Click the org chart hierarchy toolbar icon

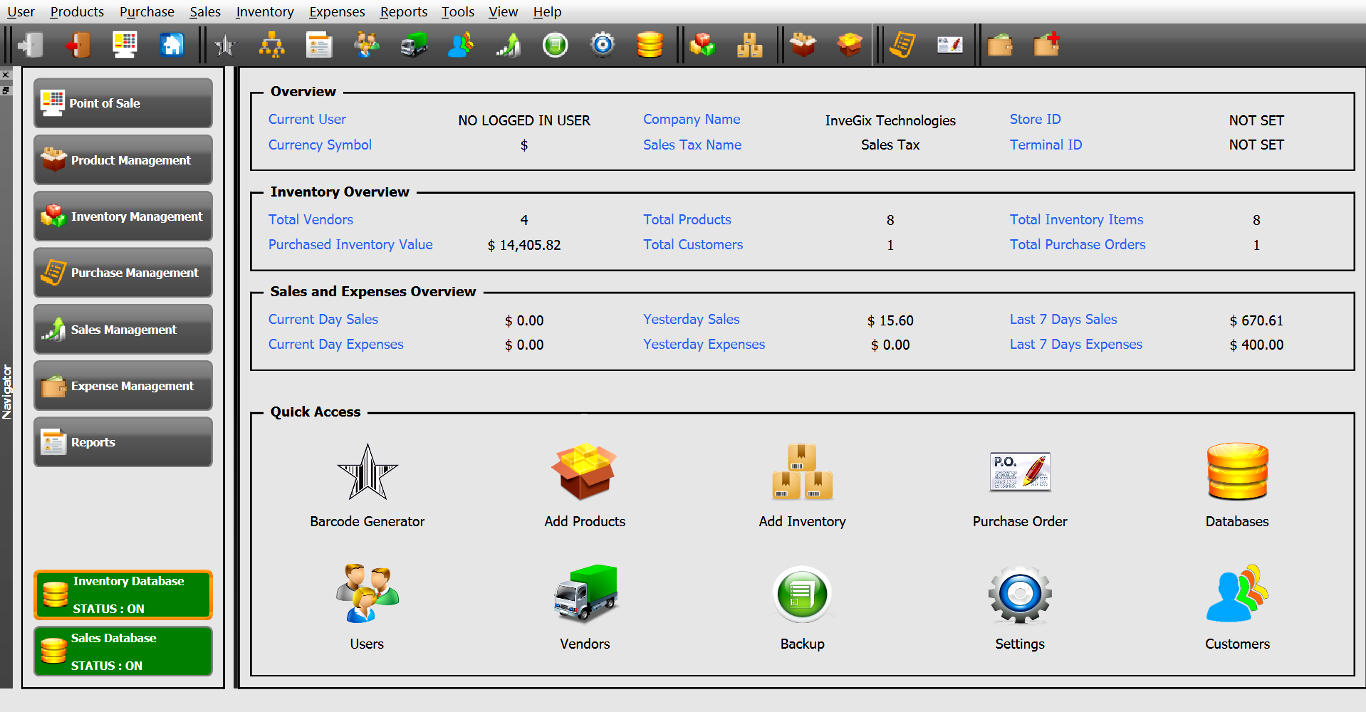click(x=272, y=45)
